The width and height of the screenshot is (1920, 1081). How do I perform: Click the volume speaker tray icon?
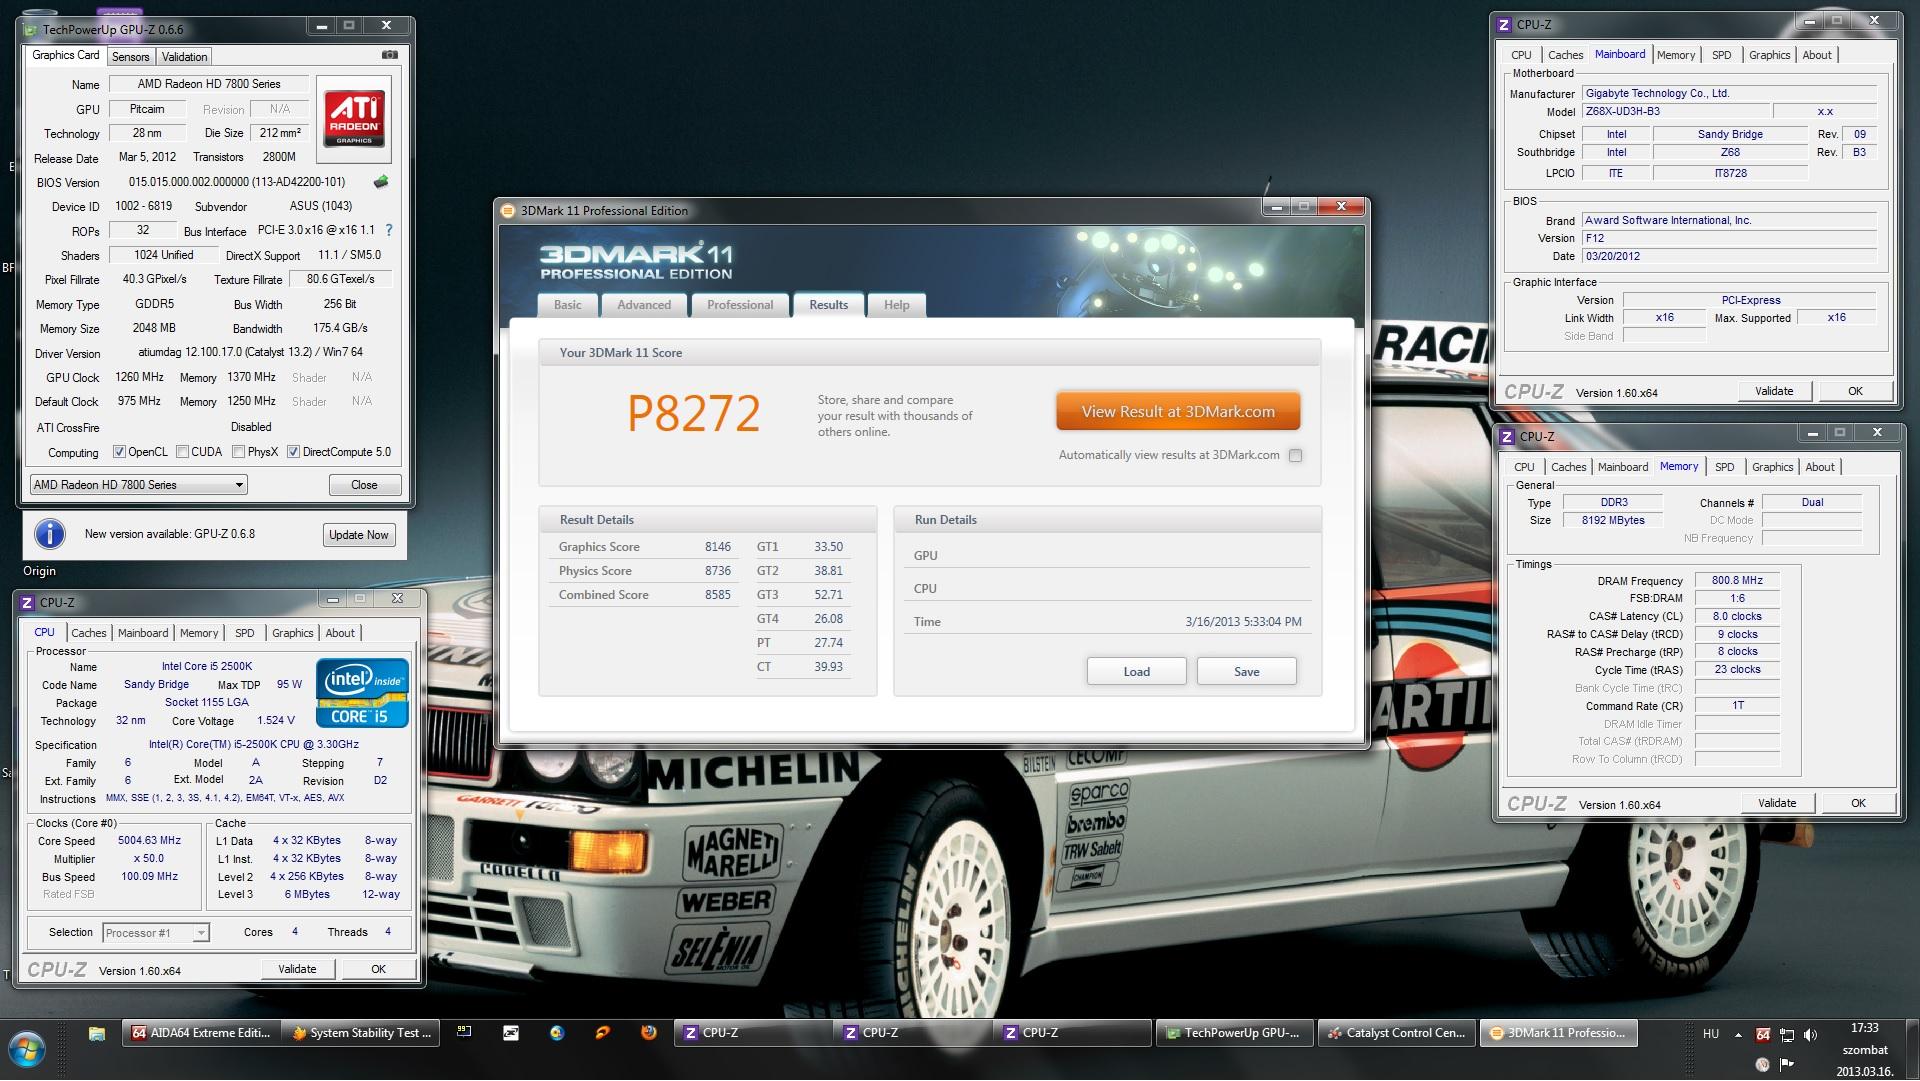tap(1810, 1034)
